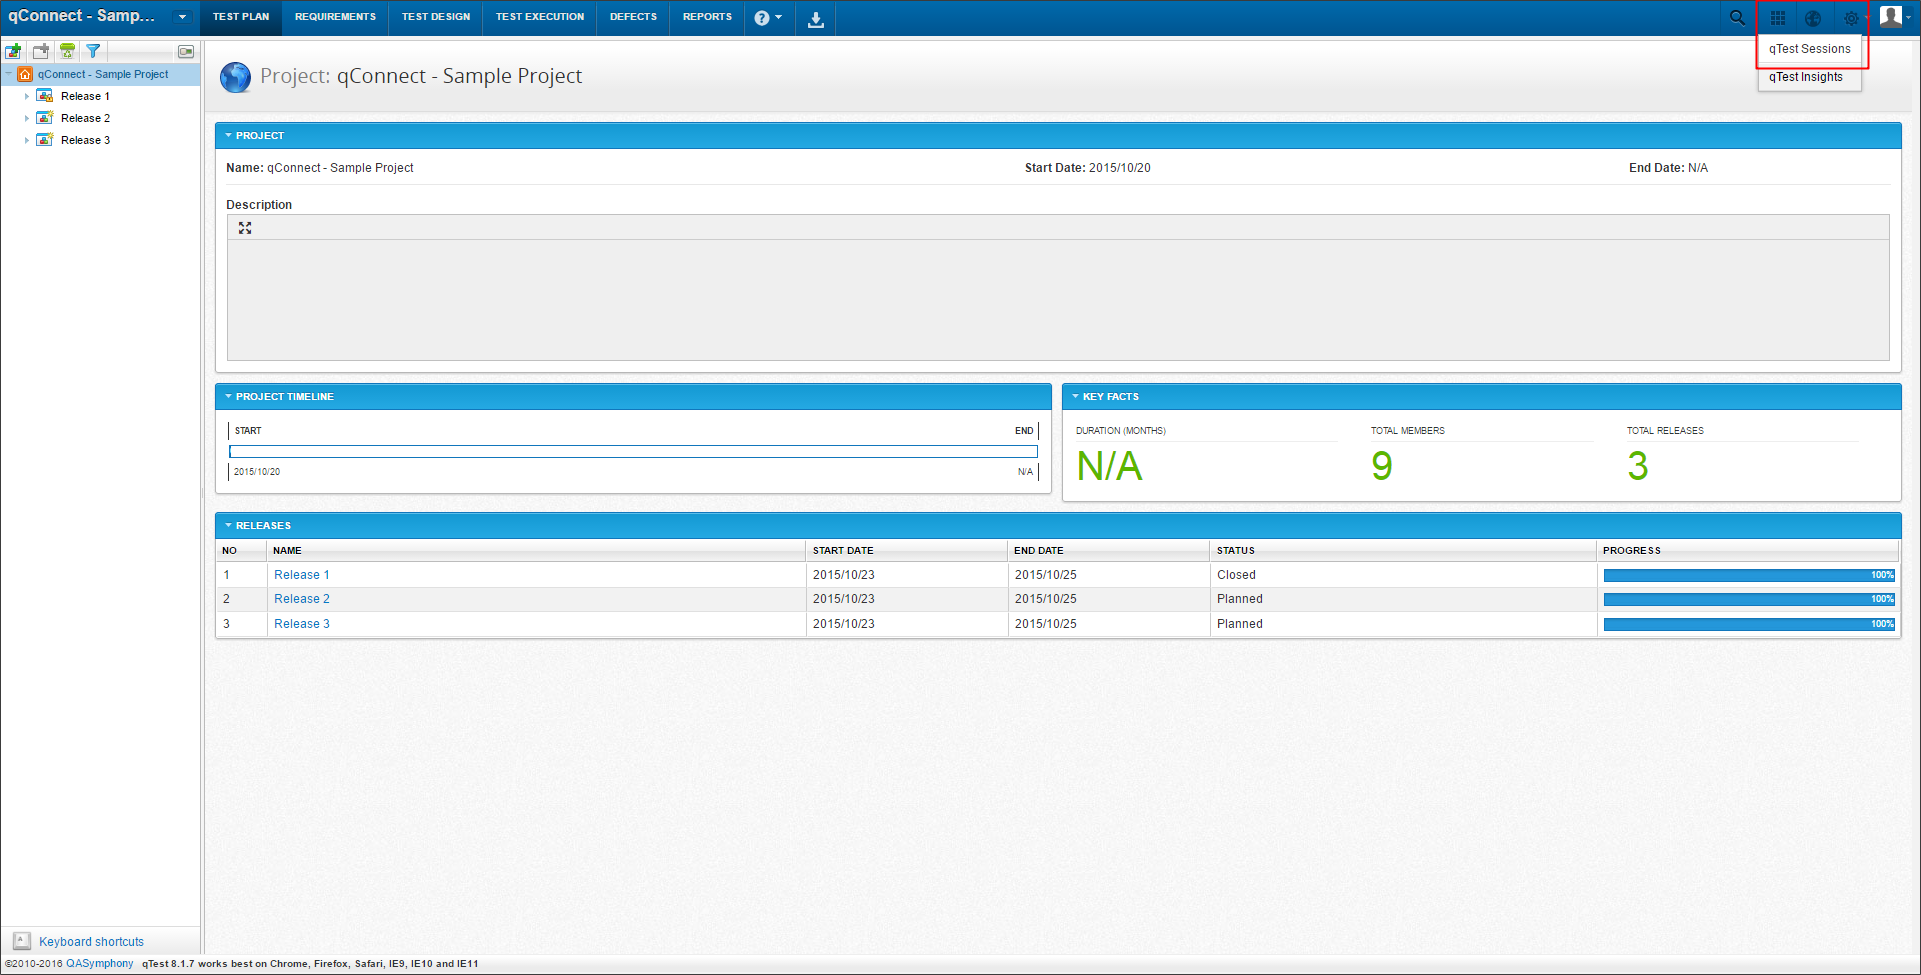Click the blue globe project icon
1921x975 pixels.
(x=236, y=77)
